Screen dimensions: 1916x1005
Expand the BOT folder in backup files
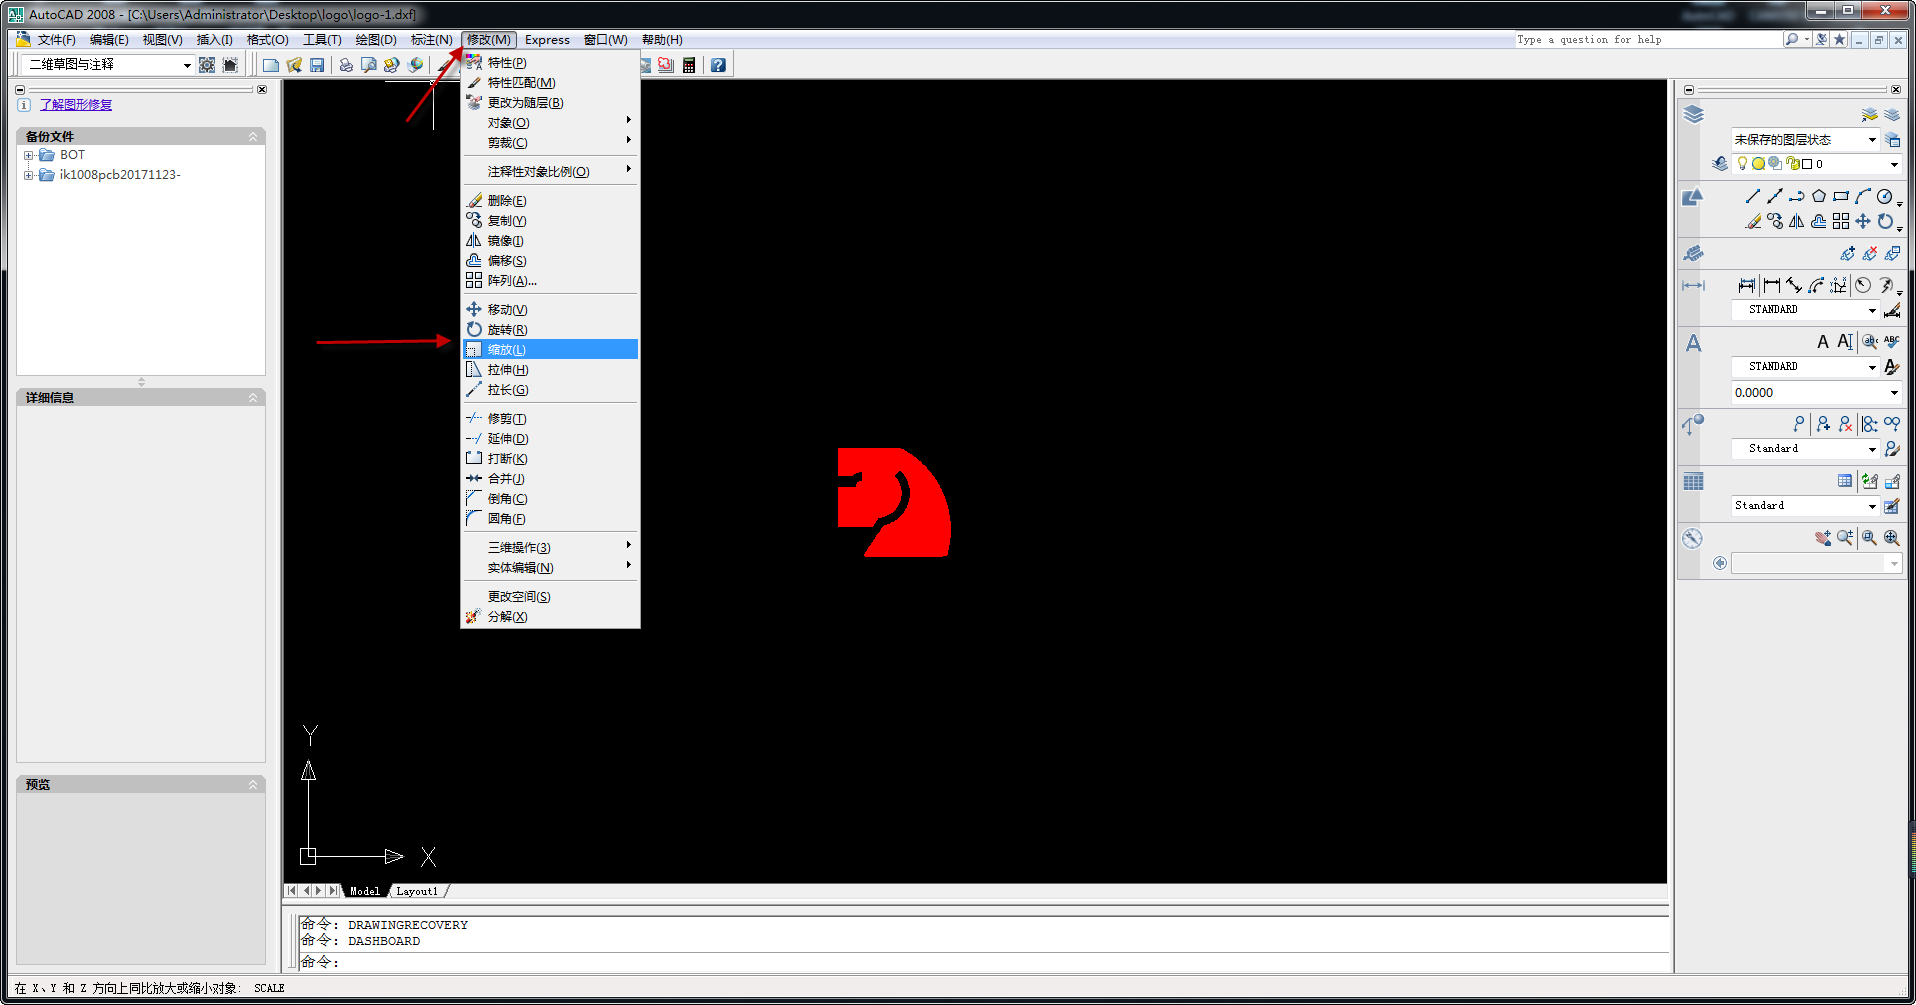29,156
